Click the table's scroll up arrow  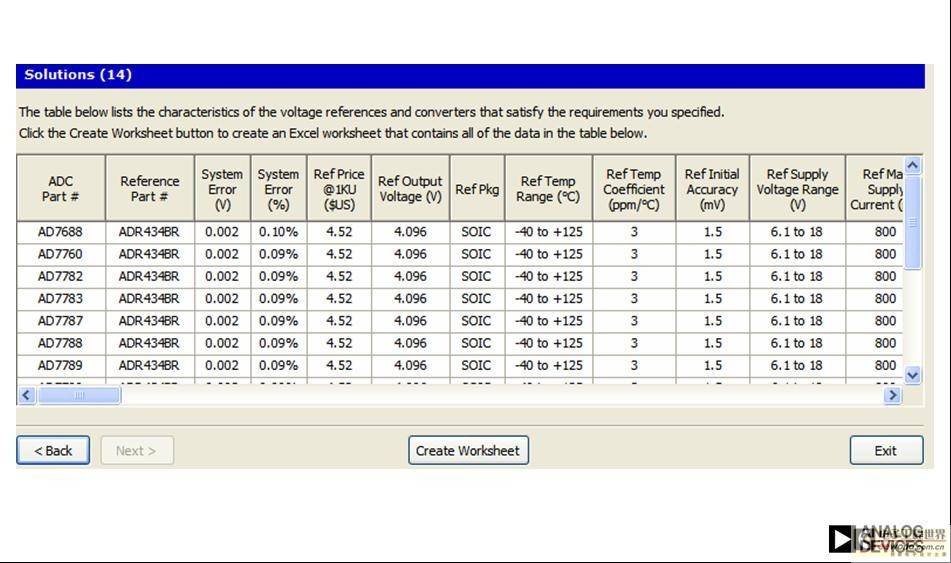(913, 165)
